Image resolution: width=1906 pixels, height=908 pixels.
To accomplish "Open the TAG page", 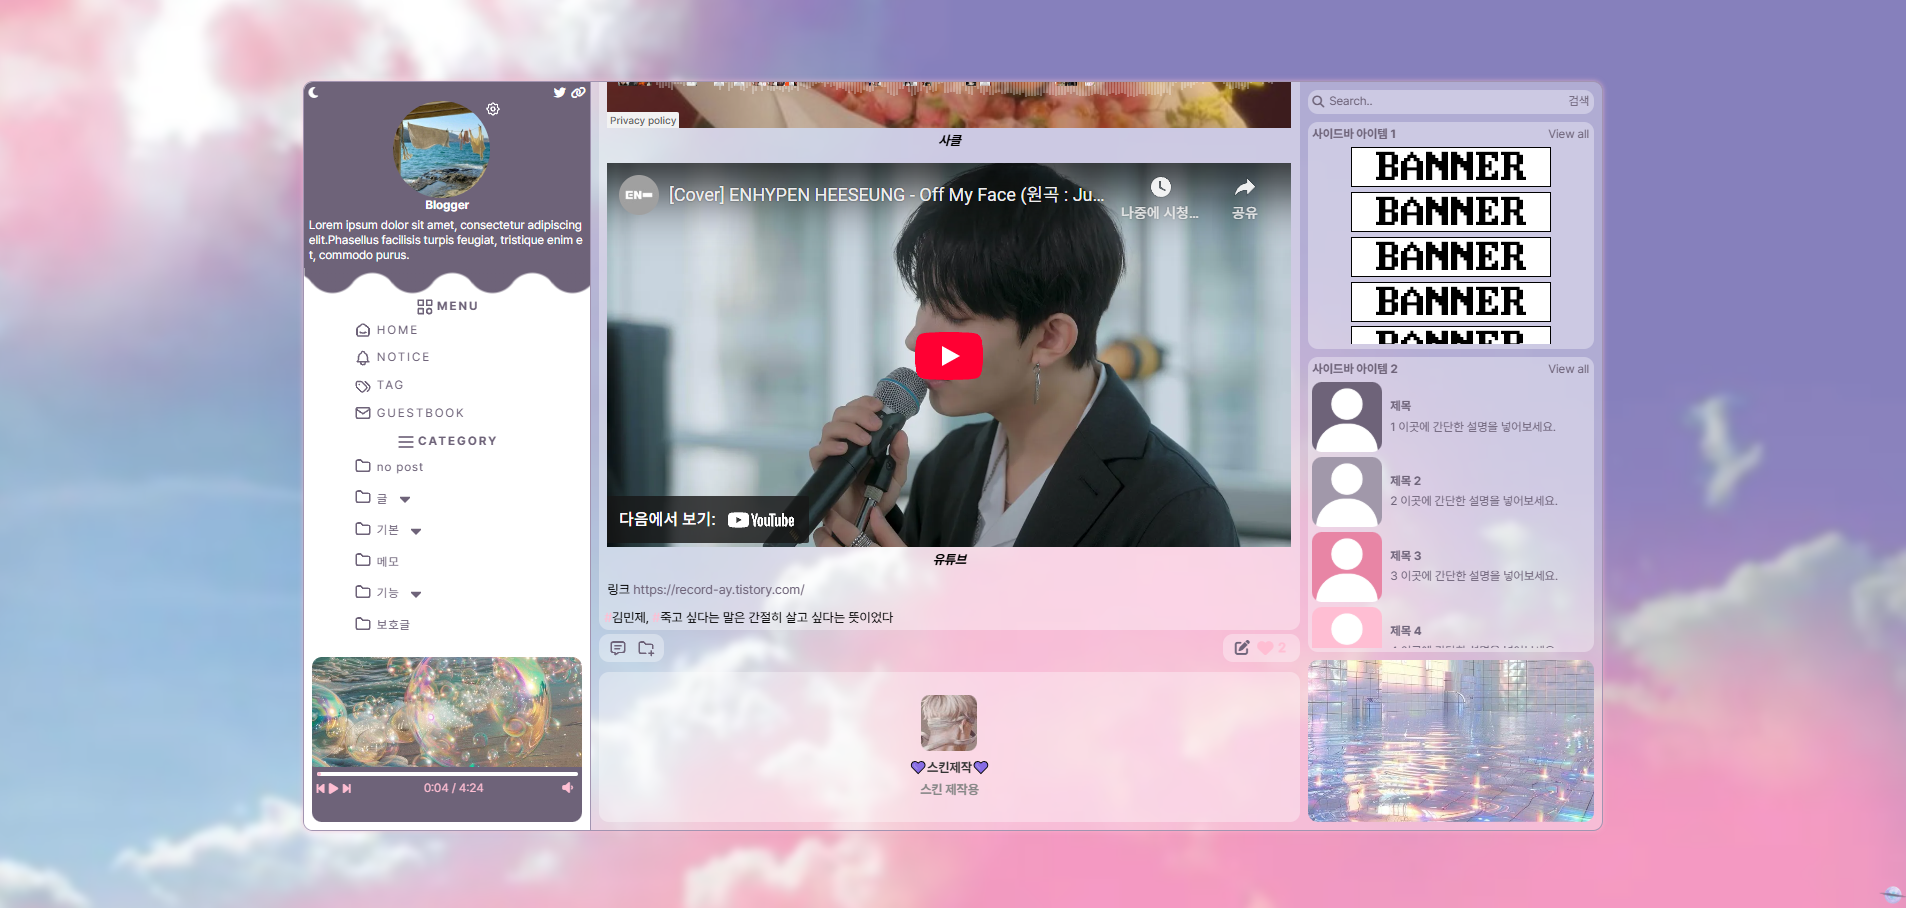I will [x=390, y=385].
